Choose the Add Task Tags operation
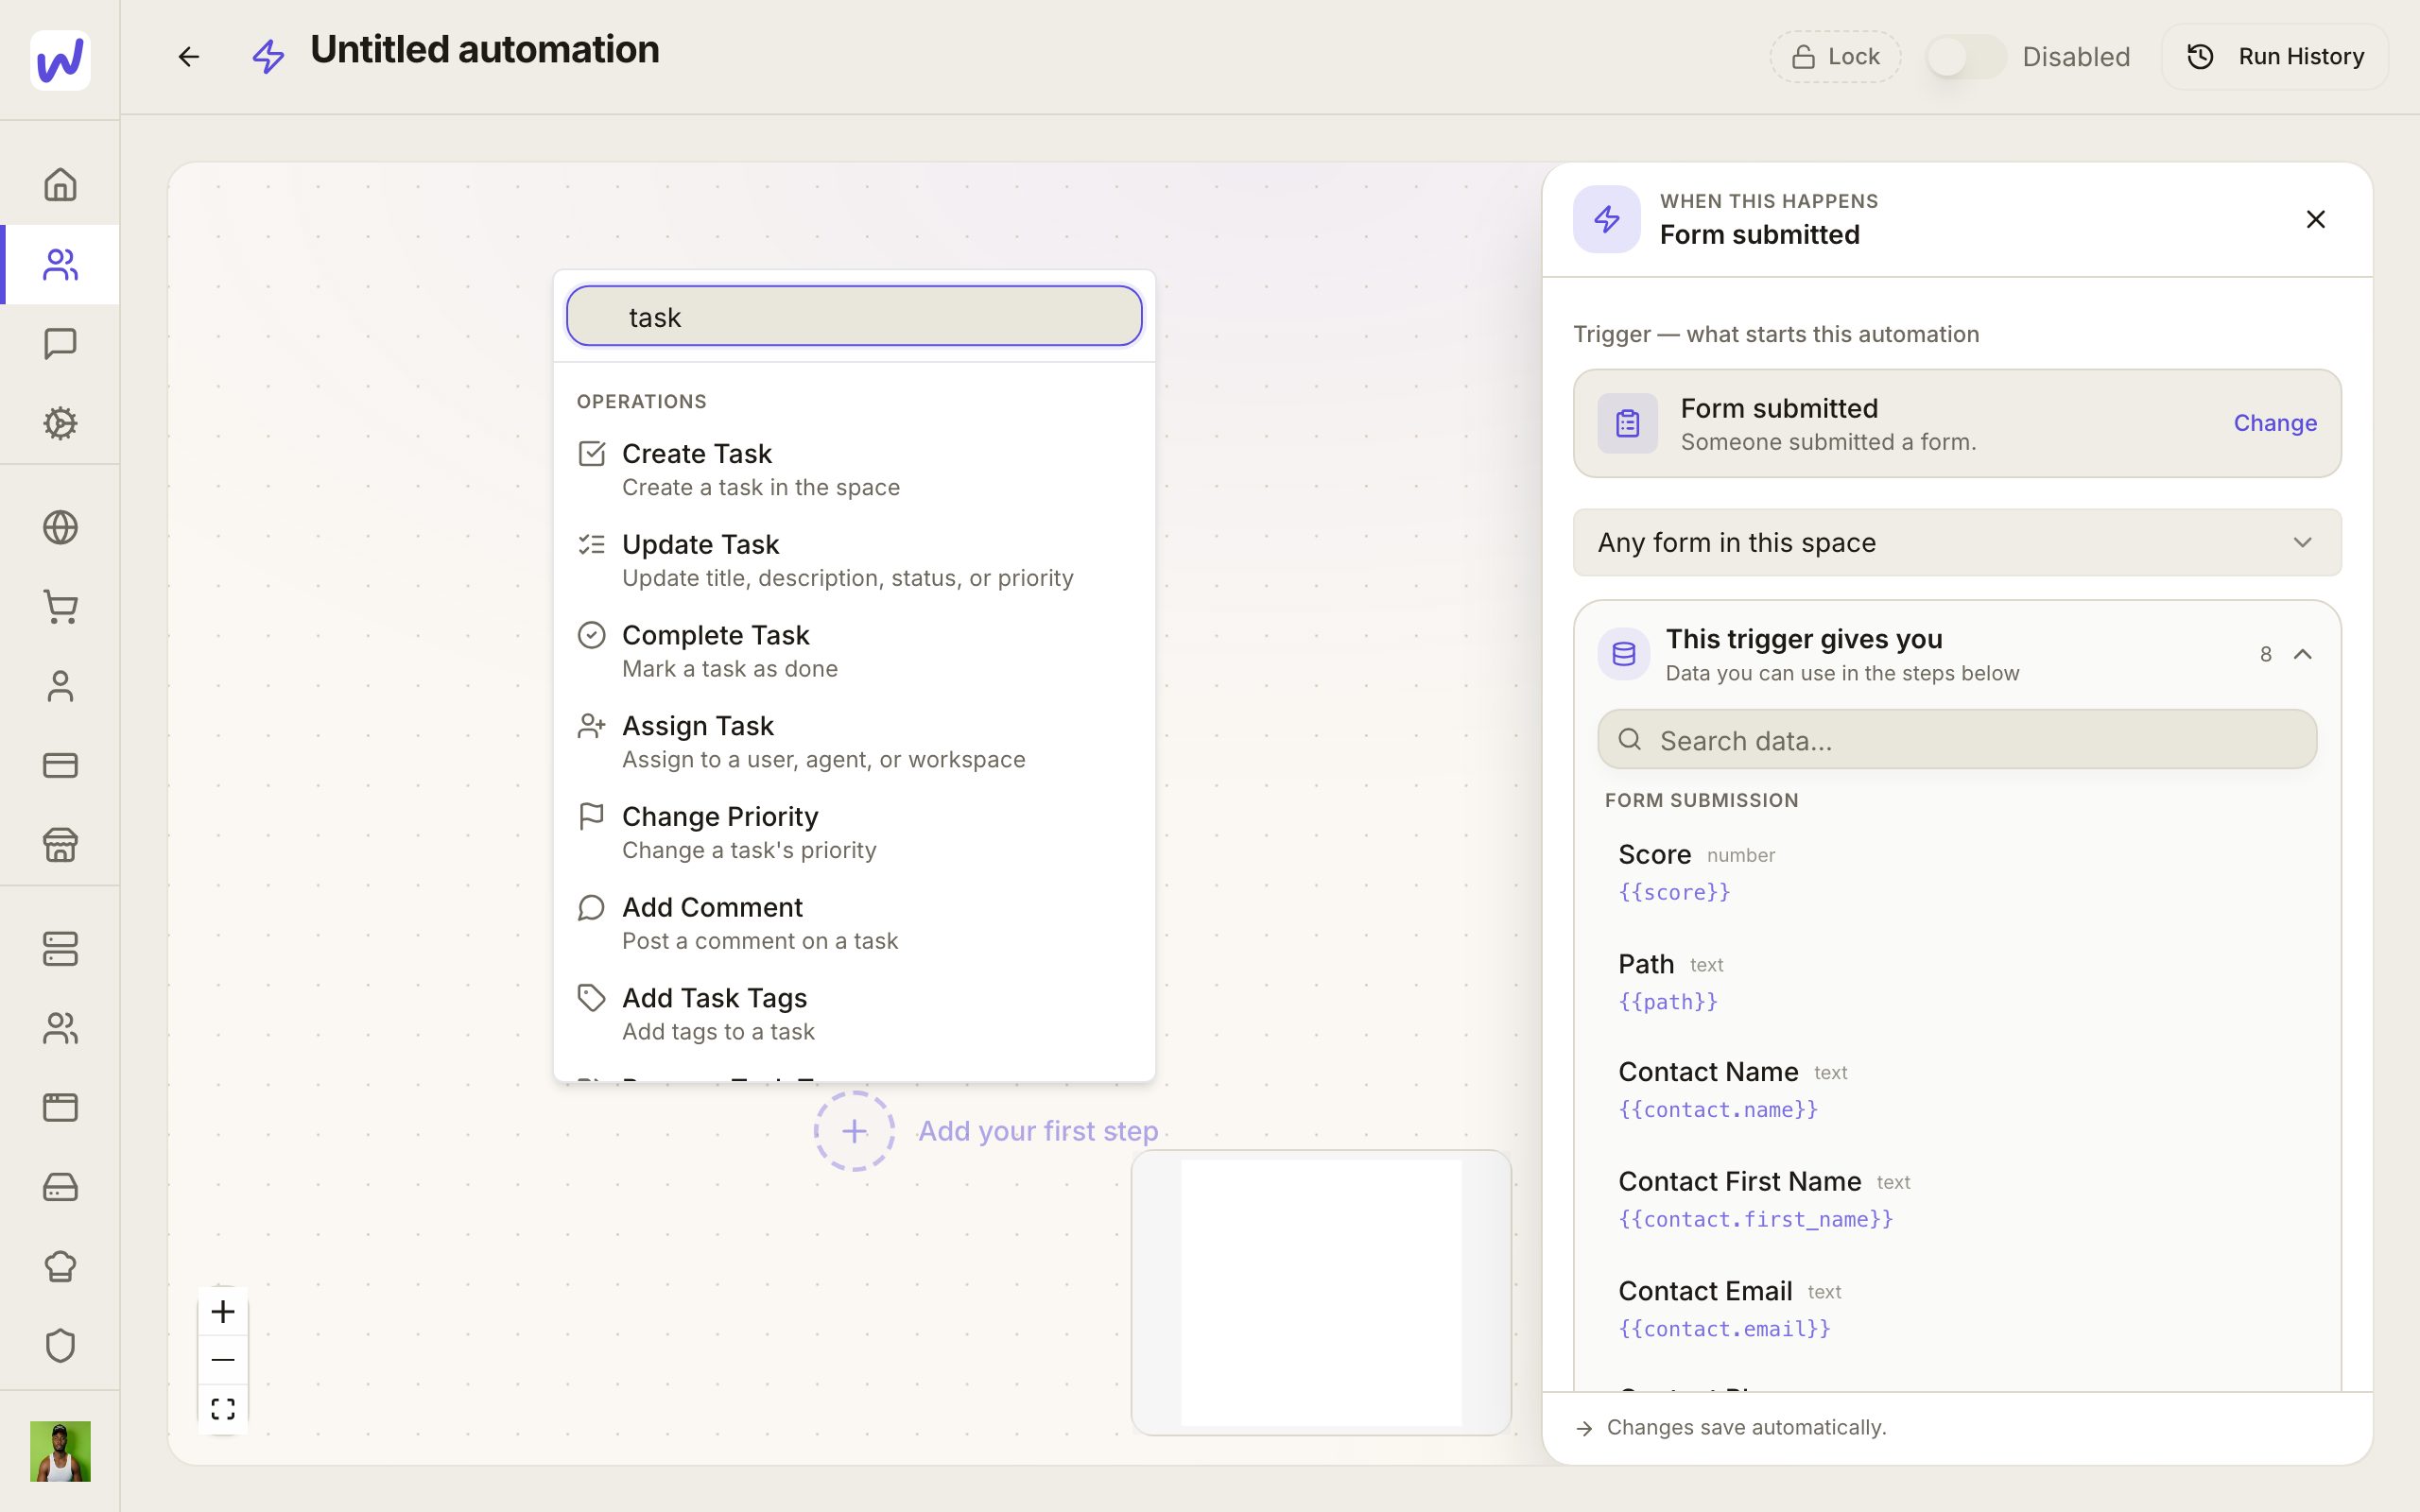The image size is (2420, 1512). point(854,1014)
